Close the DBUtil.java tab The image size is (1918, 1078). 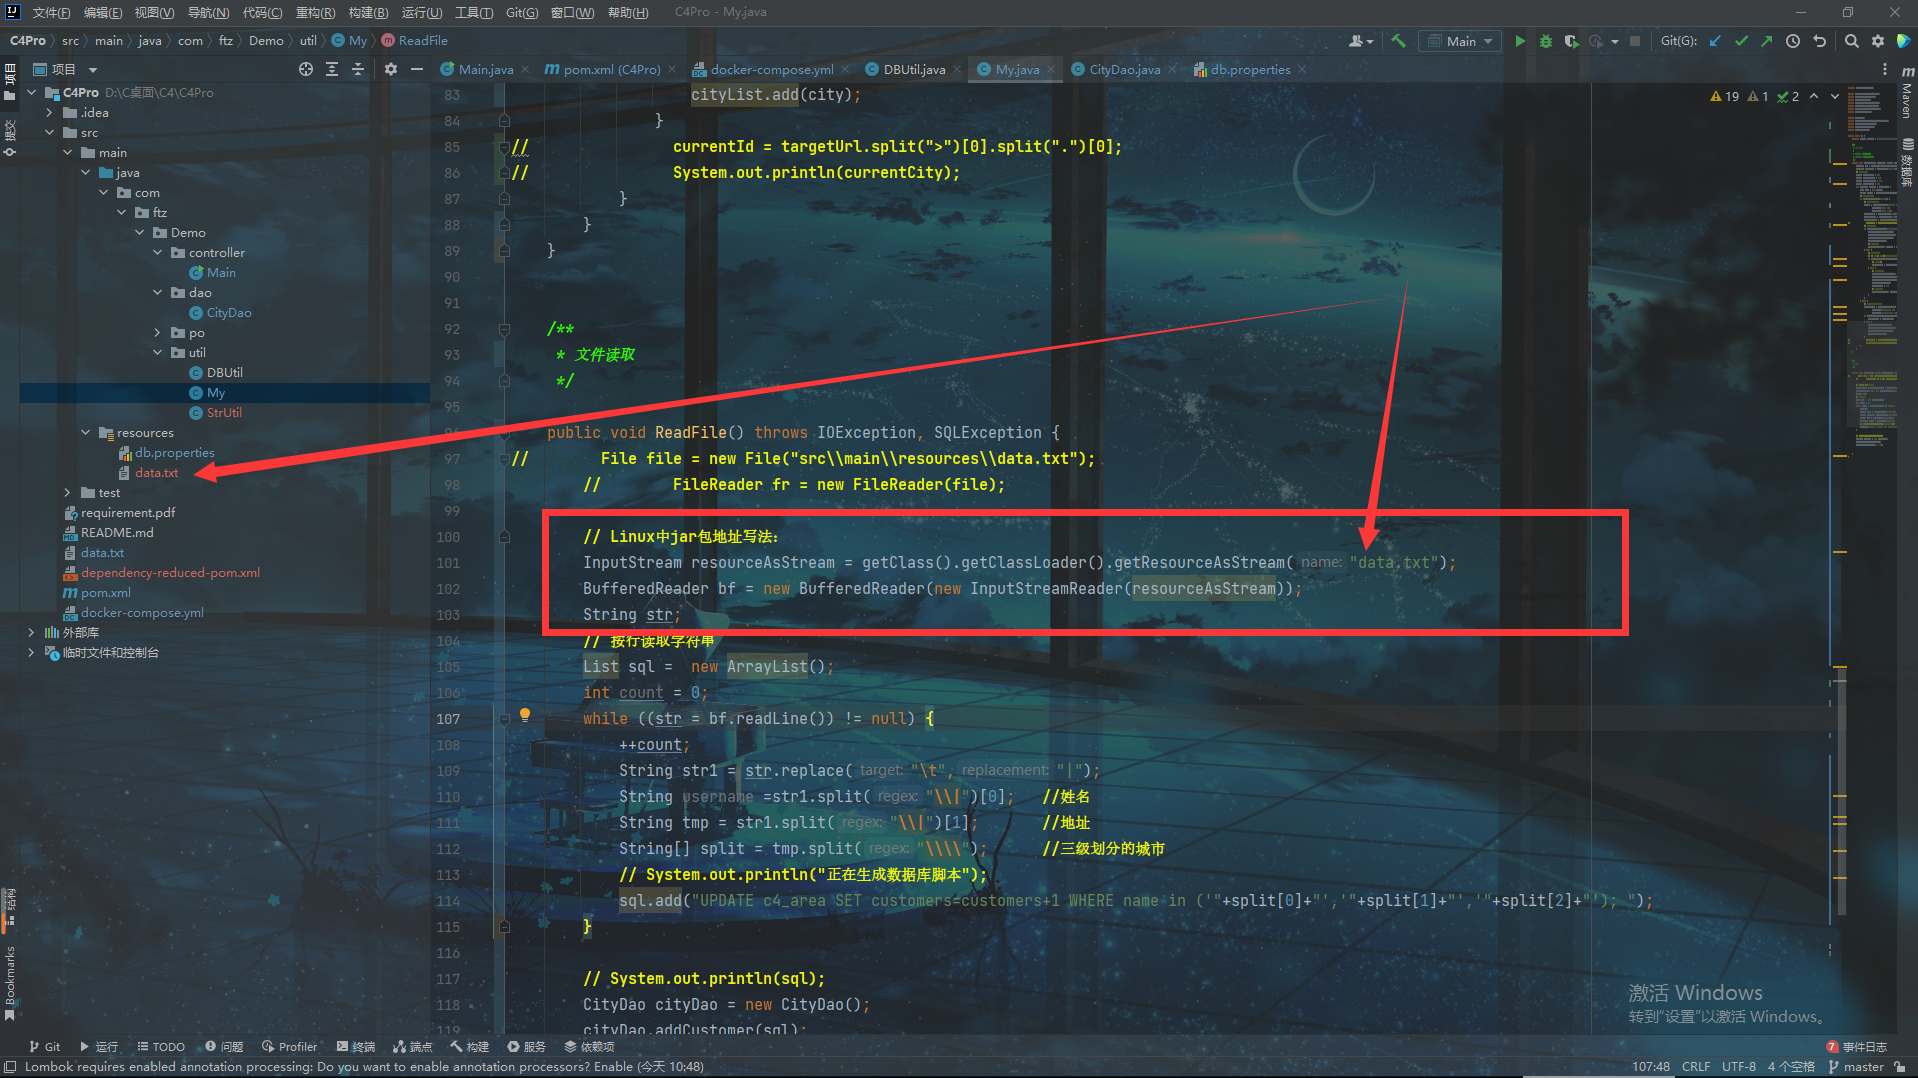(x=956, y=69)
